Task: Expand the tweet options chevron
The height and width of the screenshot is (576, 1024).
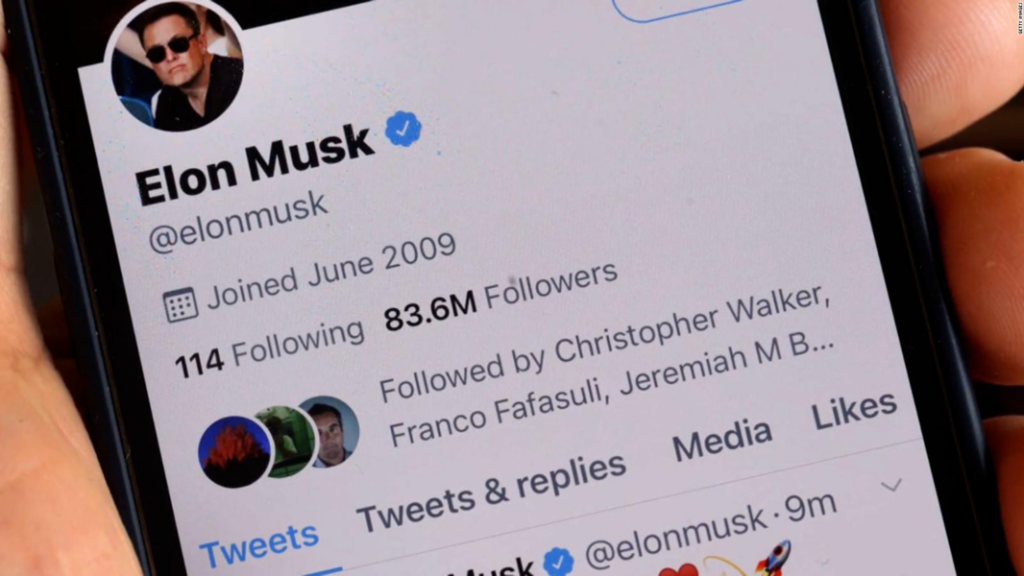Action: click(891, 485)
